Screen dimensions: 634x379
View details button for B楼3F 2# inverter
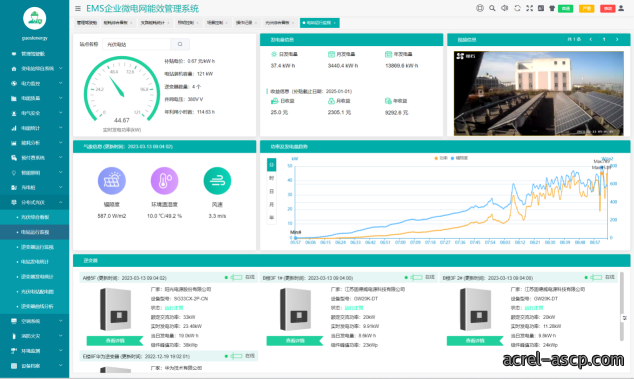[475, 341]
